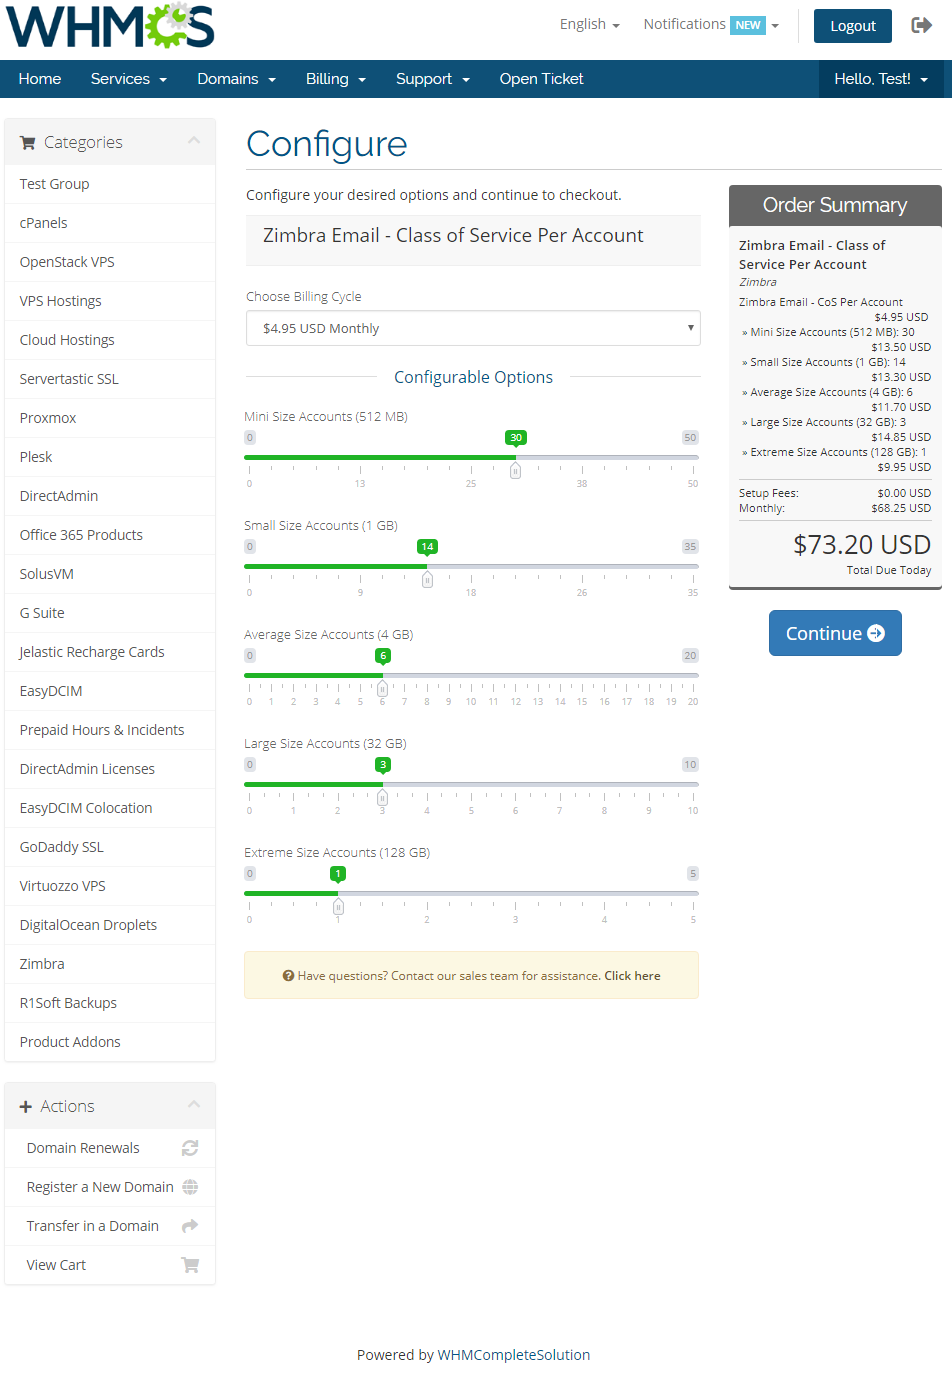The image size is (952, 1377).
Task: Click the Average Size Accounts slider handle
Action: [382, 688]
